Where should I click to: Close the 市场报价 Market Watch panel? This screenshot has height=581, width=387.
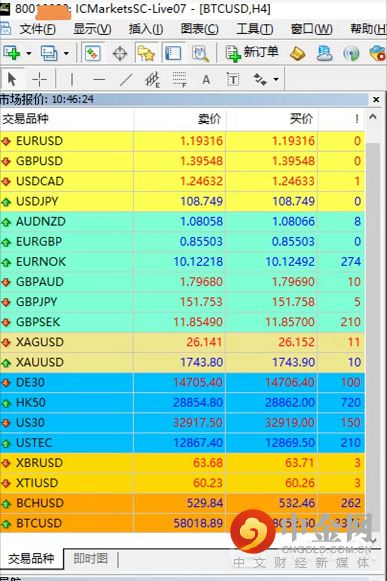pyautogui.click(x=376, y=99)
